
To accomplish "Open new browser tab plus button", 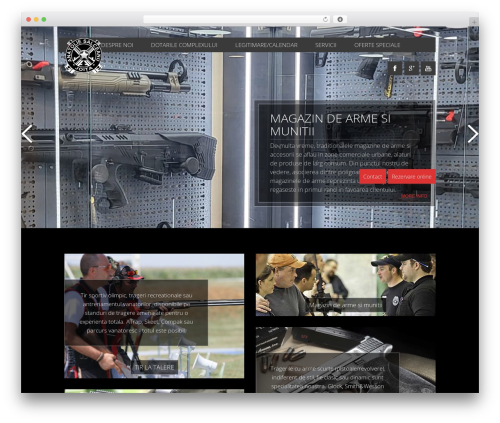I will click(x=474, y=22).
